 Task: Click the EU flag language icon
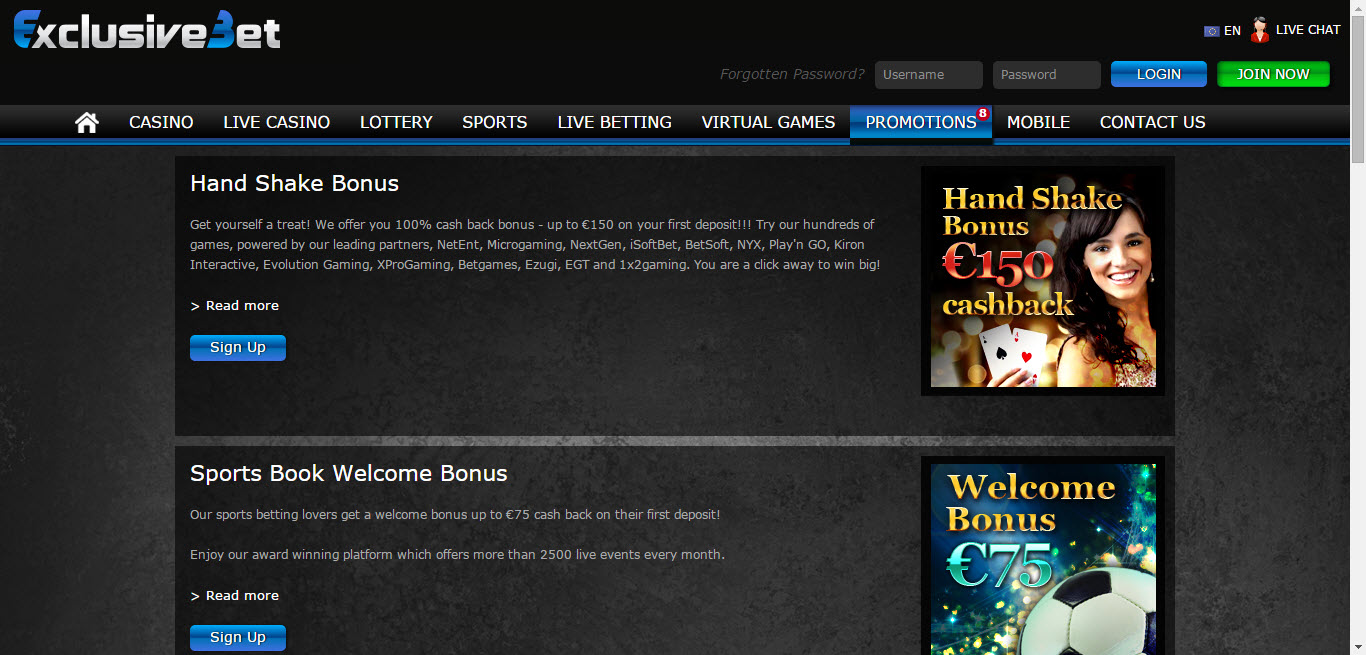tap(1211, 31)
